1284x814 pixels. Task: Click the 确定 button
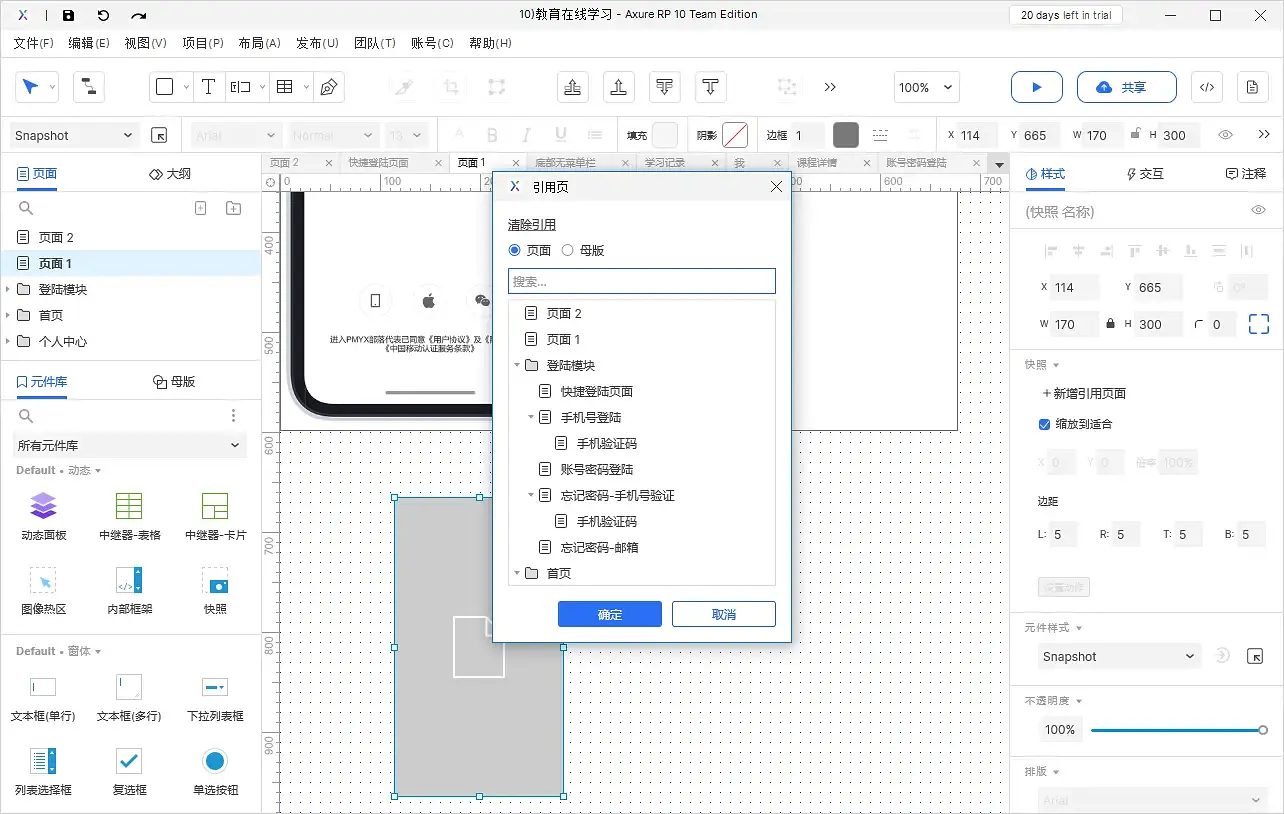click(x=609, y=614)
